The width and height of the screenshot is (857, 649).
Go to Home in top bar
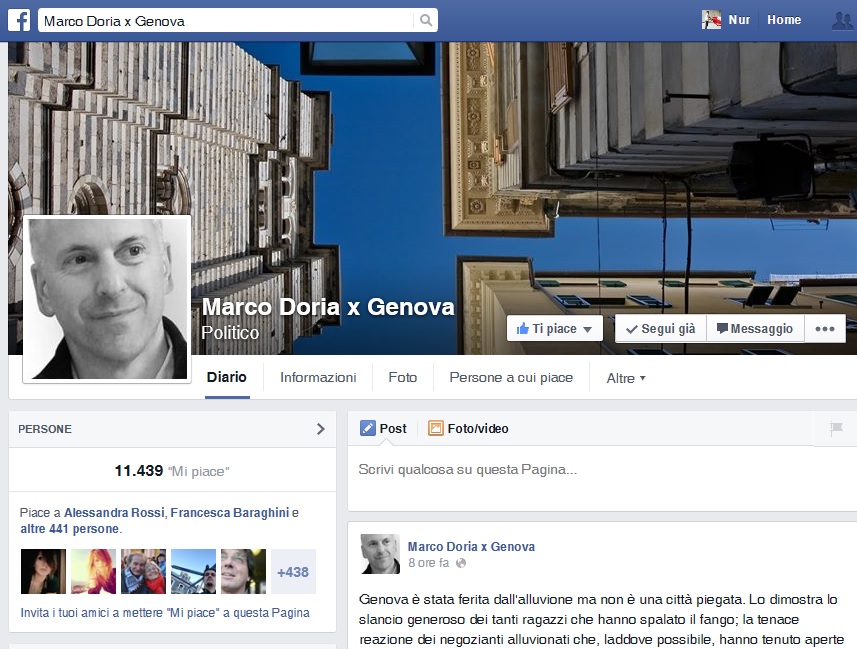(784, 20)
